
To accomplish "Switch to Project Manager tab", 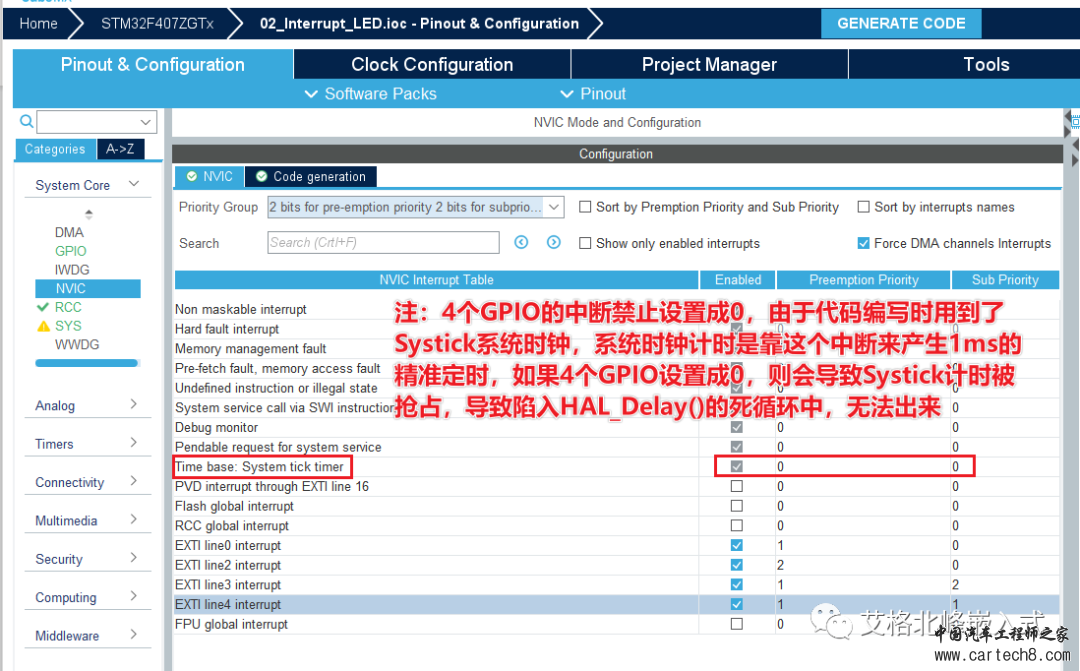I will click(709, 65).
